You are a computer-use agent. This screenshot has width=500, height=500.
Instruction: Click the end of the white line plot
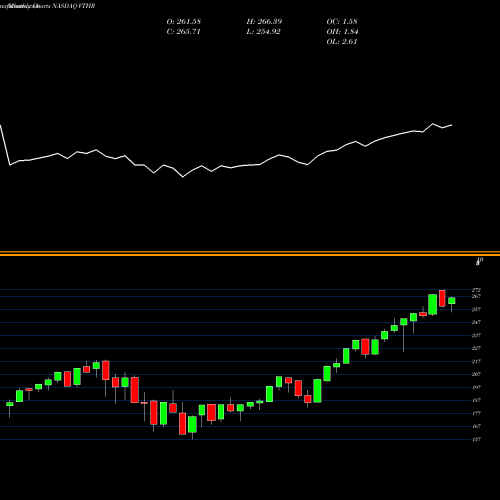coord(452,125)
